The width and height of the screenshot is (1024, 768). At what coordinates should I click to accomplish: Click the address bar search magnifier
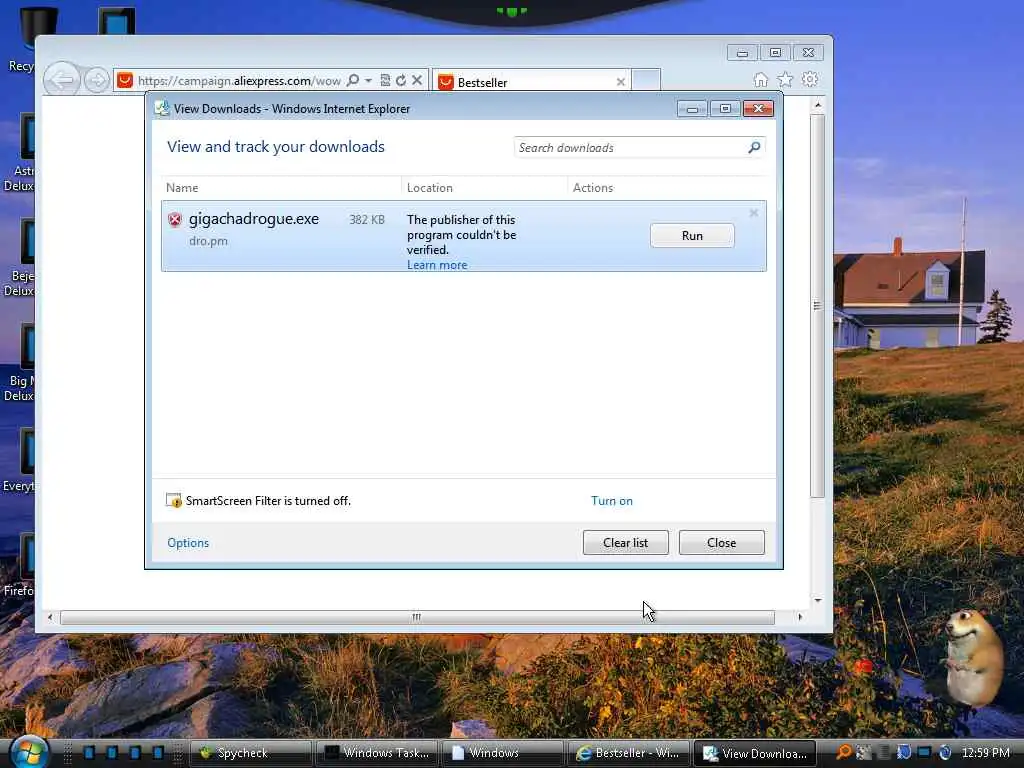[x=353, y=80]
